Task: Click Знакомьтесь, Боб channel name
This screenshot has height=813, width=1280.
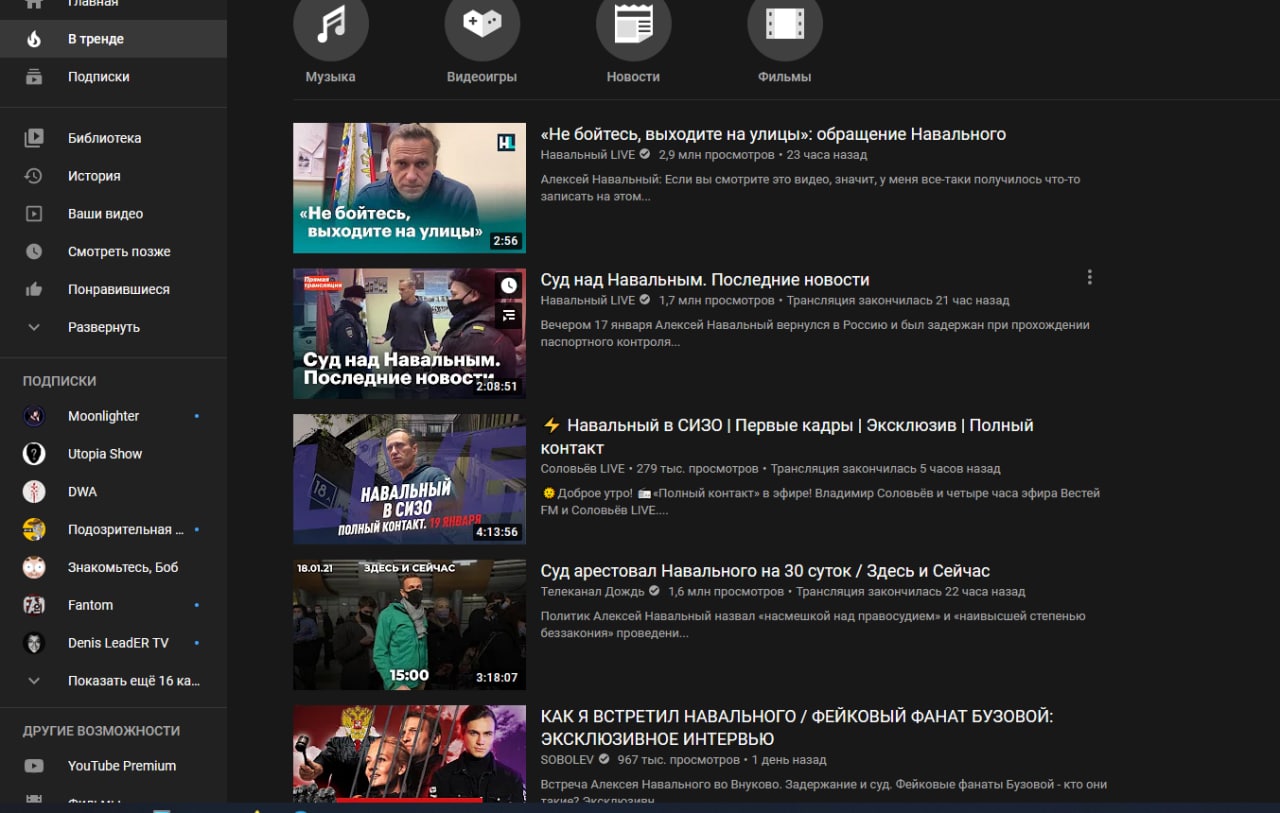Action: [123, 568]
